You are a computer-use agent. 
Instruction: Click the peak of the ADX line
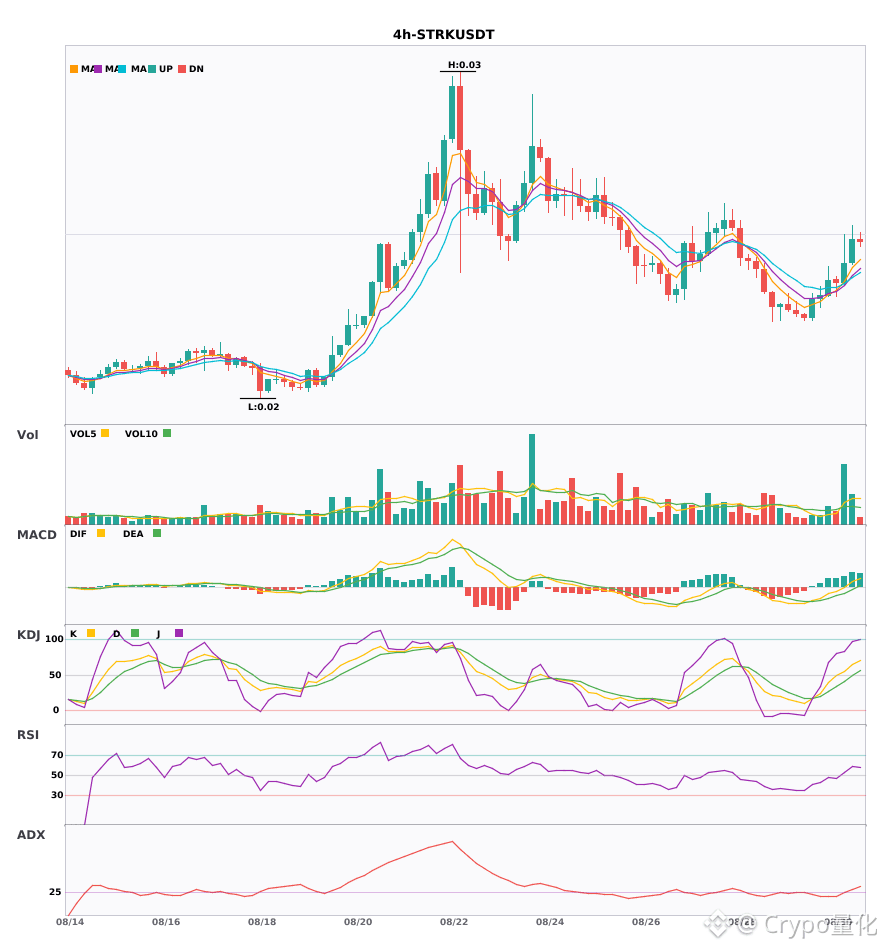pyautogui.click(x=452, y=842)
